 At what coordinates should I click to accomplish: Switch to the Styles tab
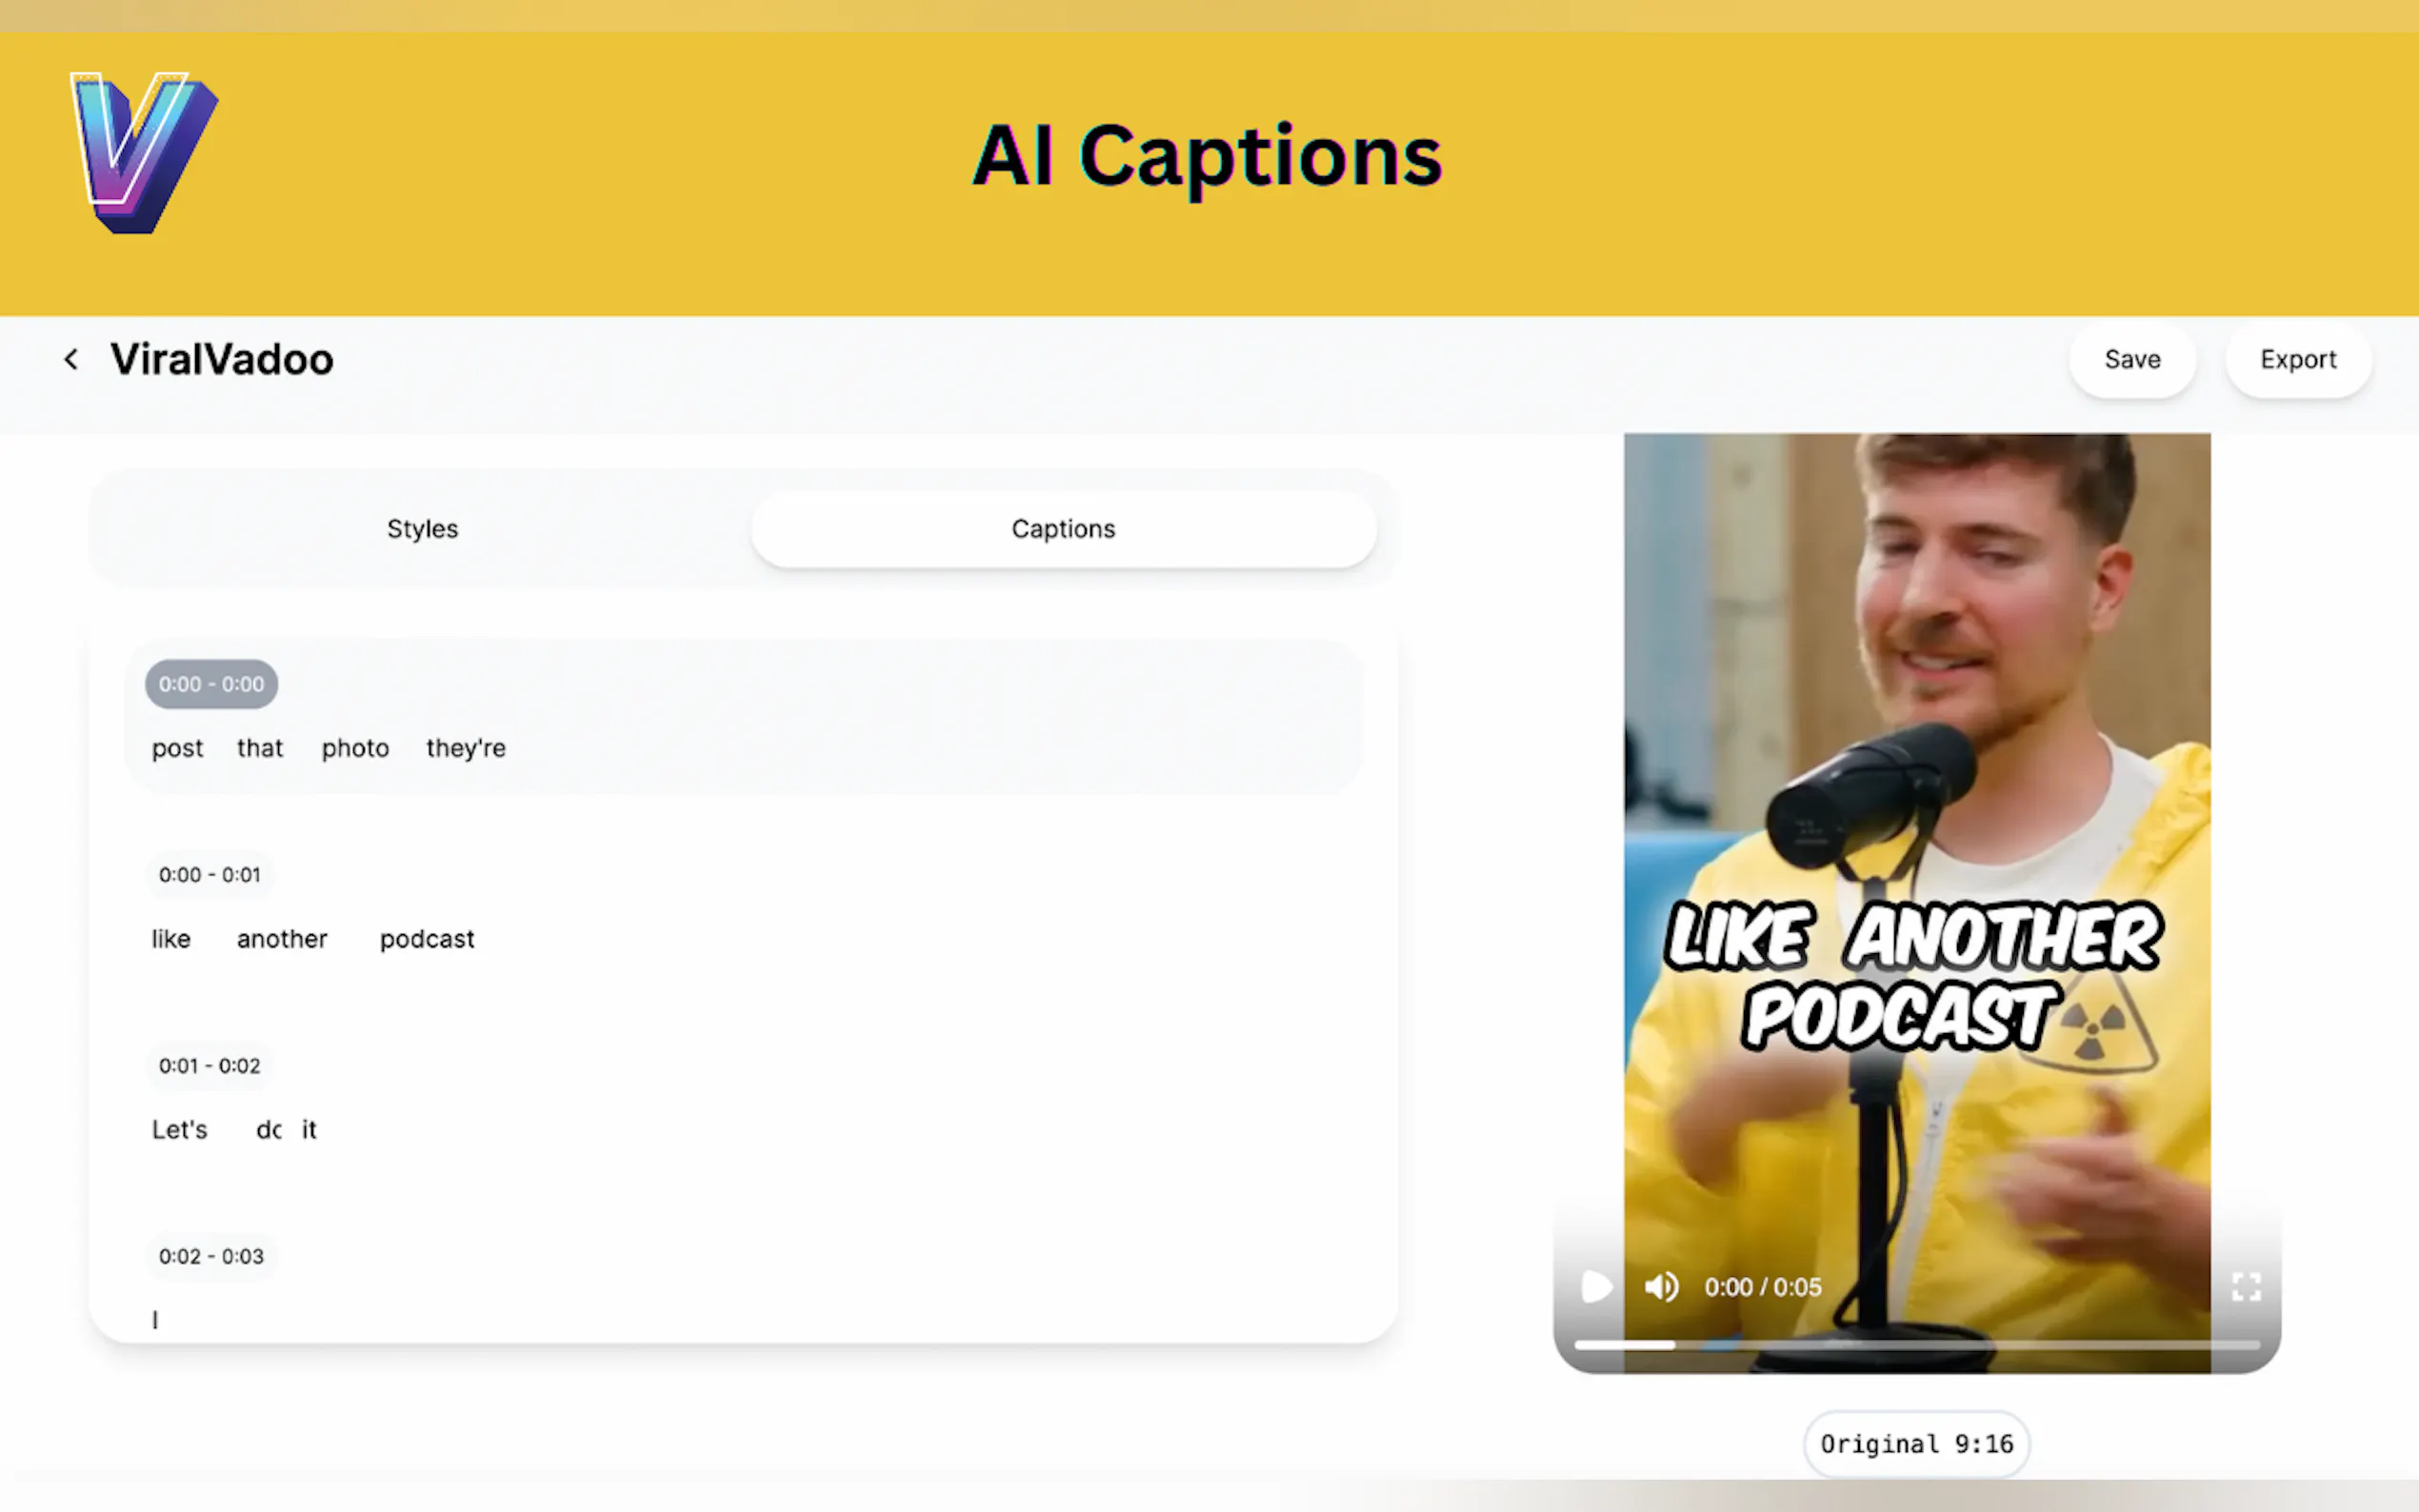(x=422, y=529)
